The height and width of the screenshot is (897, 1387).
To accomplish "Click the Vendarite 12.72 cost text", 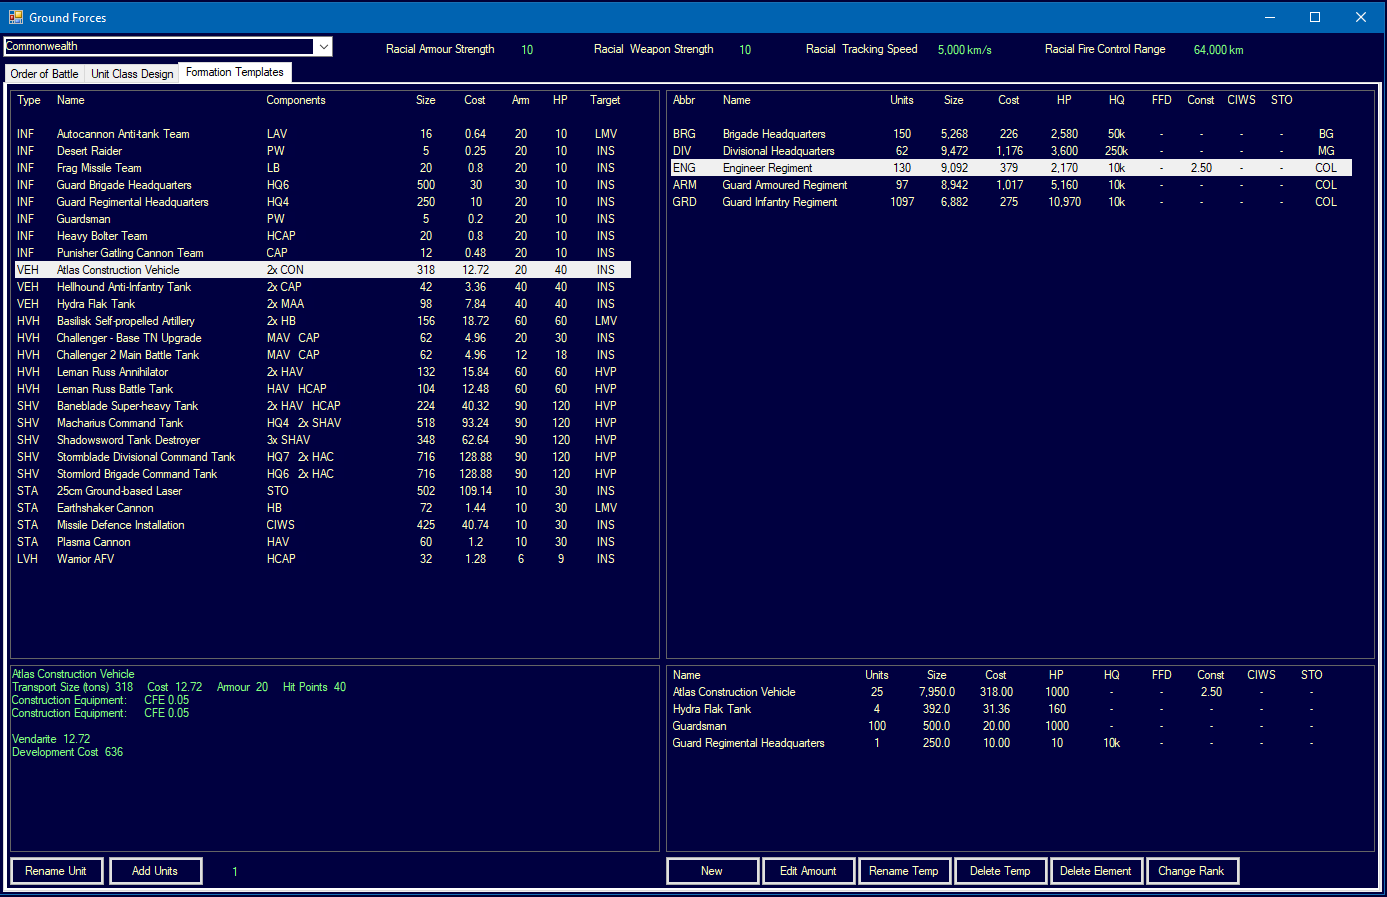I will (x=51, y=739).
